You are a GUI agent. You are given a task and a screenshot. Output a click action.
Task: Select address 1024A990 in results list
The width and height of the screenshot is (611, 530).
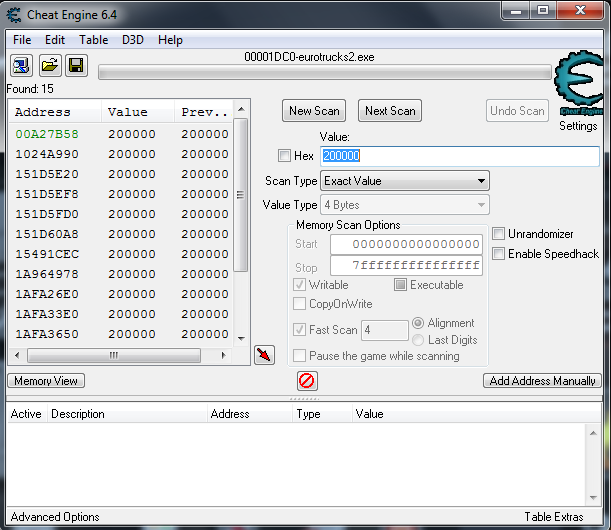click(47, 154)
